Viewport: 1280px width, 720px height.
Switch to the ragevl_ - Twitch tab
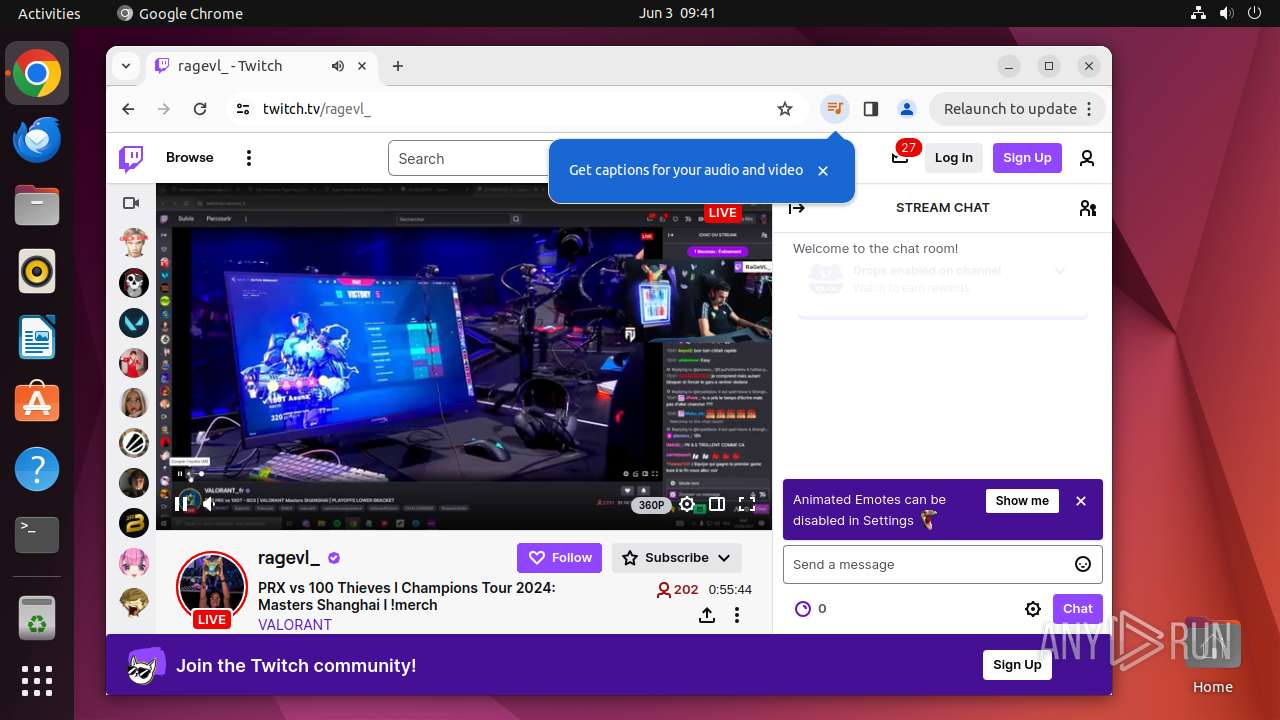[x=262, y=66]
